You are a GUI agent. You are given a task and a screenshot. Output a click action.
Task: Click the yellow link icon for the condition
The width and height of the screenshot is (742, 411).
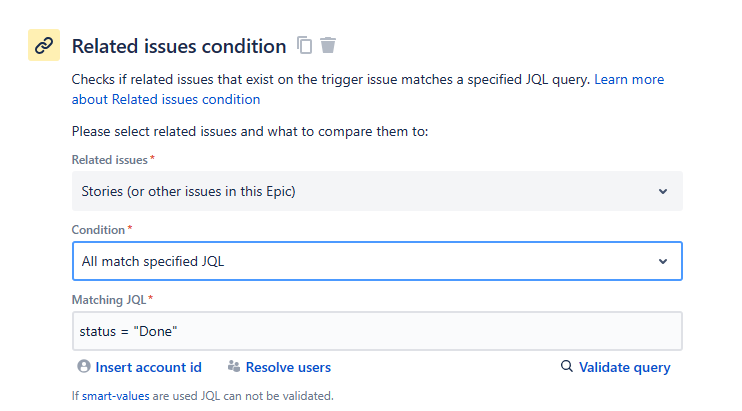point(44,45)
